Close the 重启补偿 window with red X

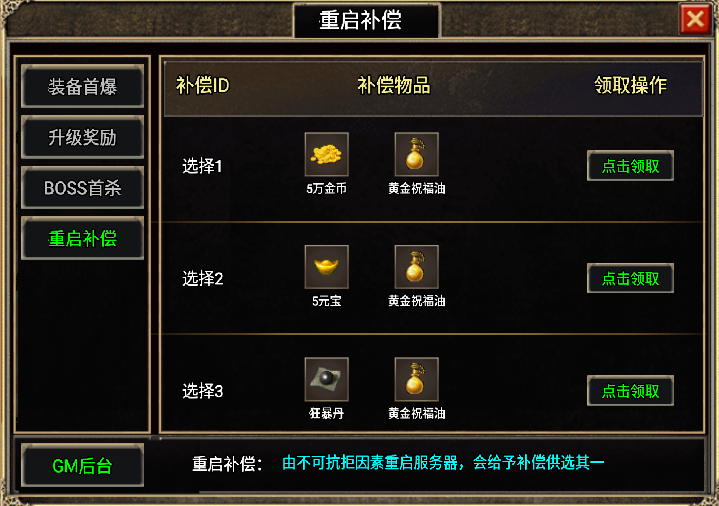click(695, 19)
